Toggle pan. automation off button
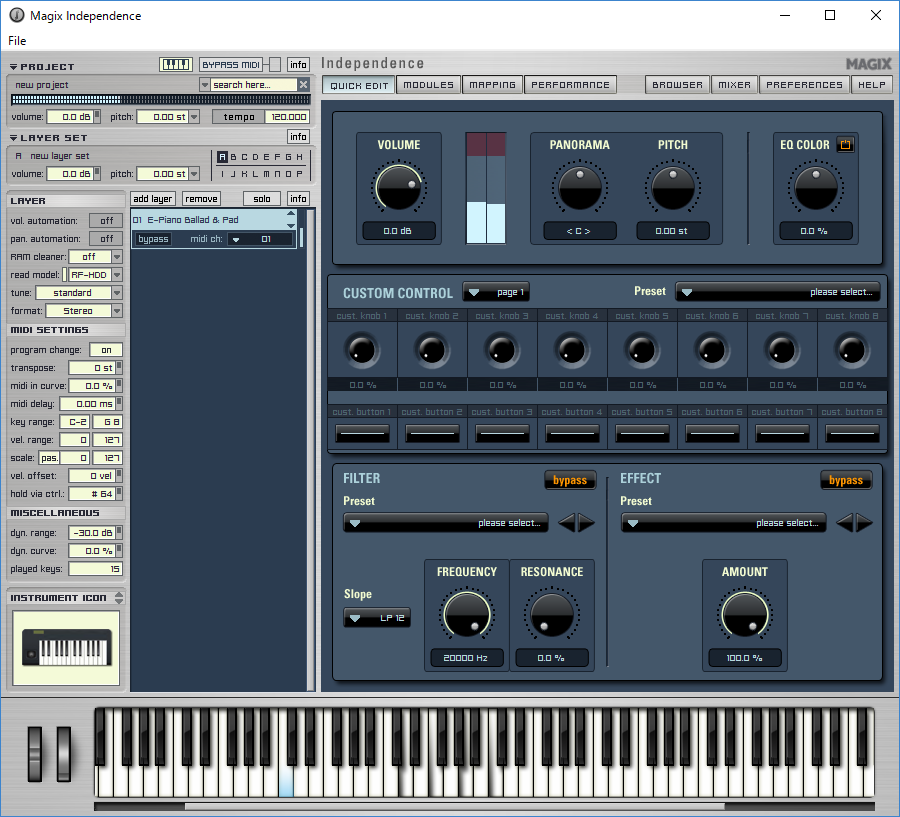 coord(106,238)
